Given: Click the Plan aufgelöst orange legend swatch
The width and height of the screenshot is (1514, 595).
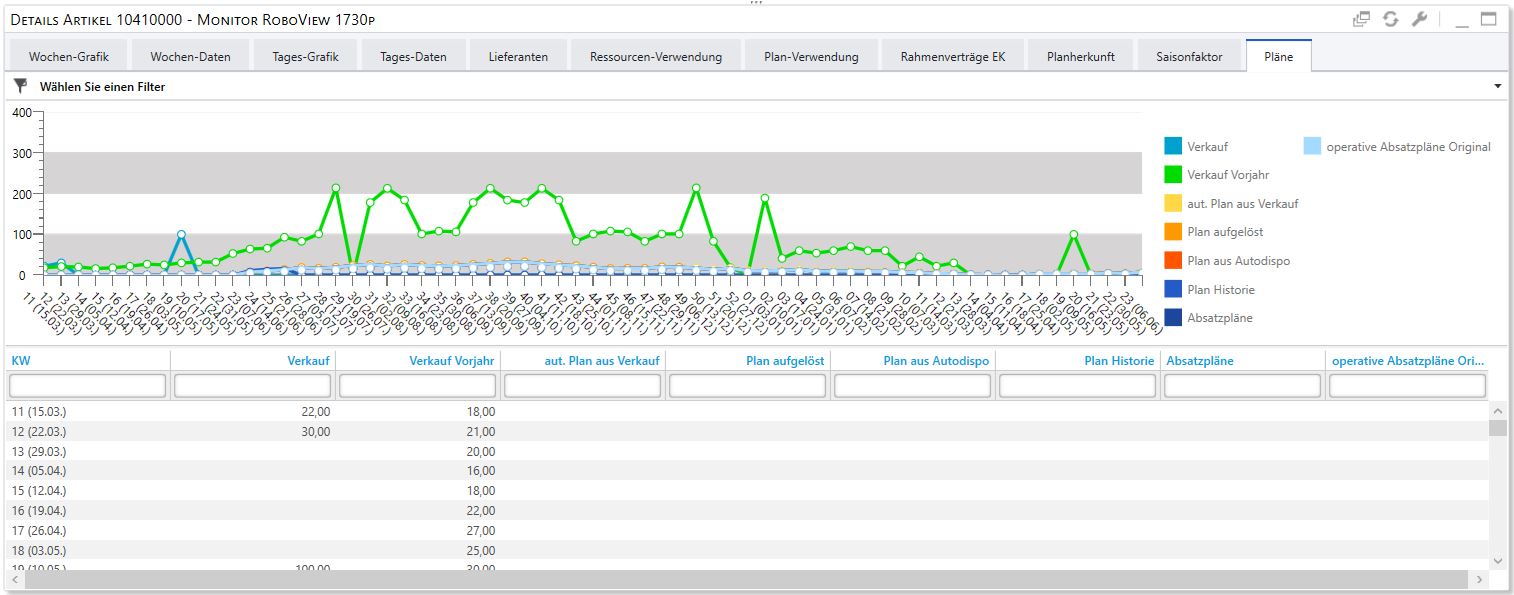Looking at the screenshot, I should coord(1173,232).
